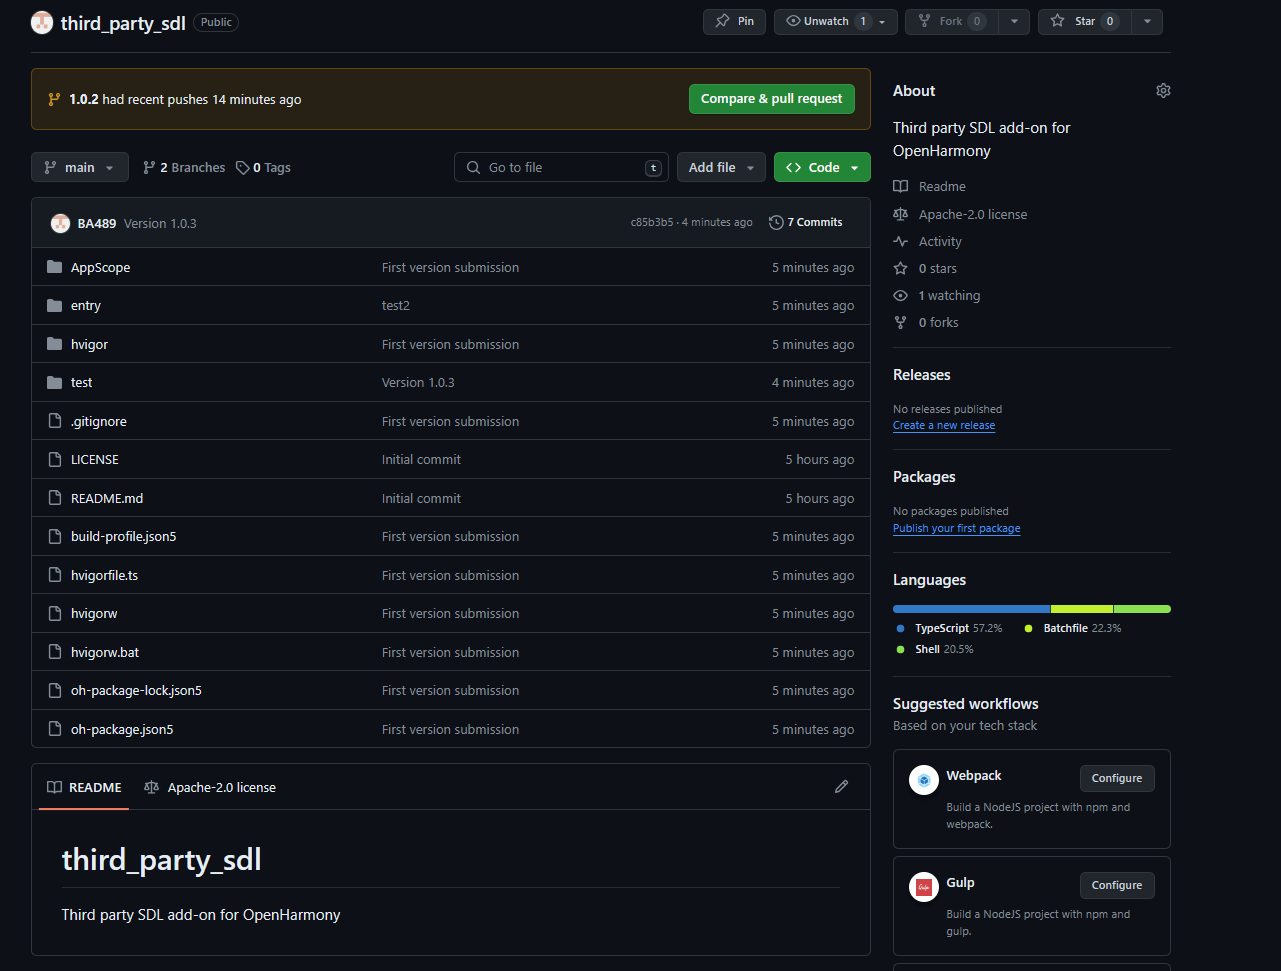Click the green Shell segment of languages bar
Screen dimensions: 1281x971
tap(1142, 609)
